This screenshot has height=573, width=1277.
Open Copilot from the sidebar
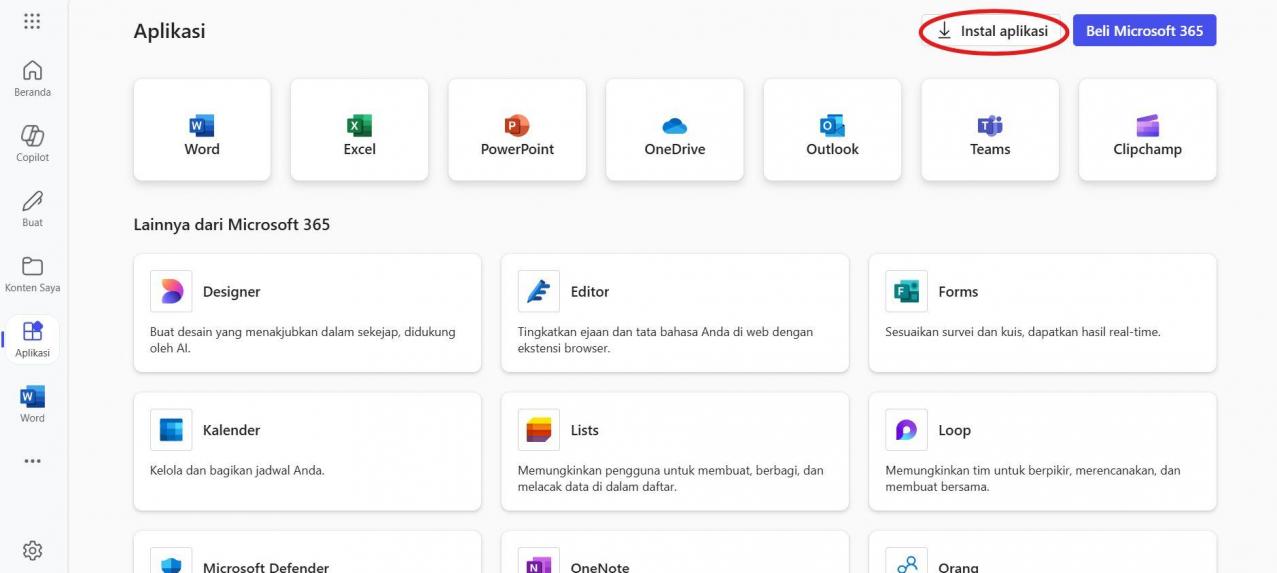tap(32, 143)
